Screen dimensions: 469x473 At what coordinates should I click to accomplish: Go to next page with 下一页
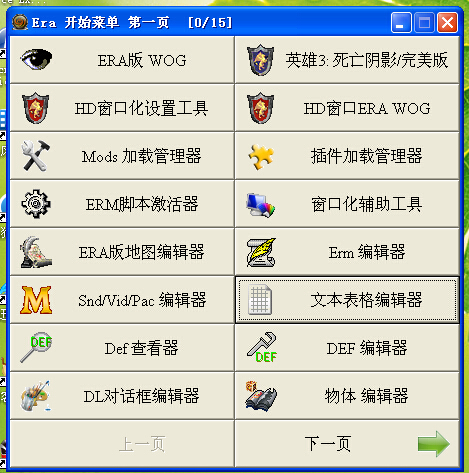[x=347, y=444]
